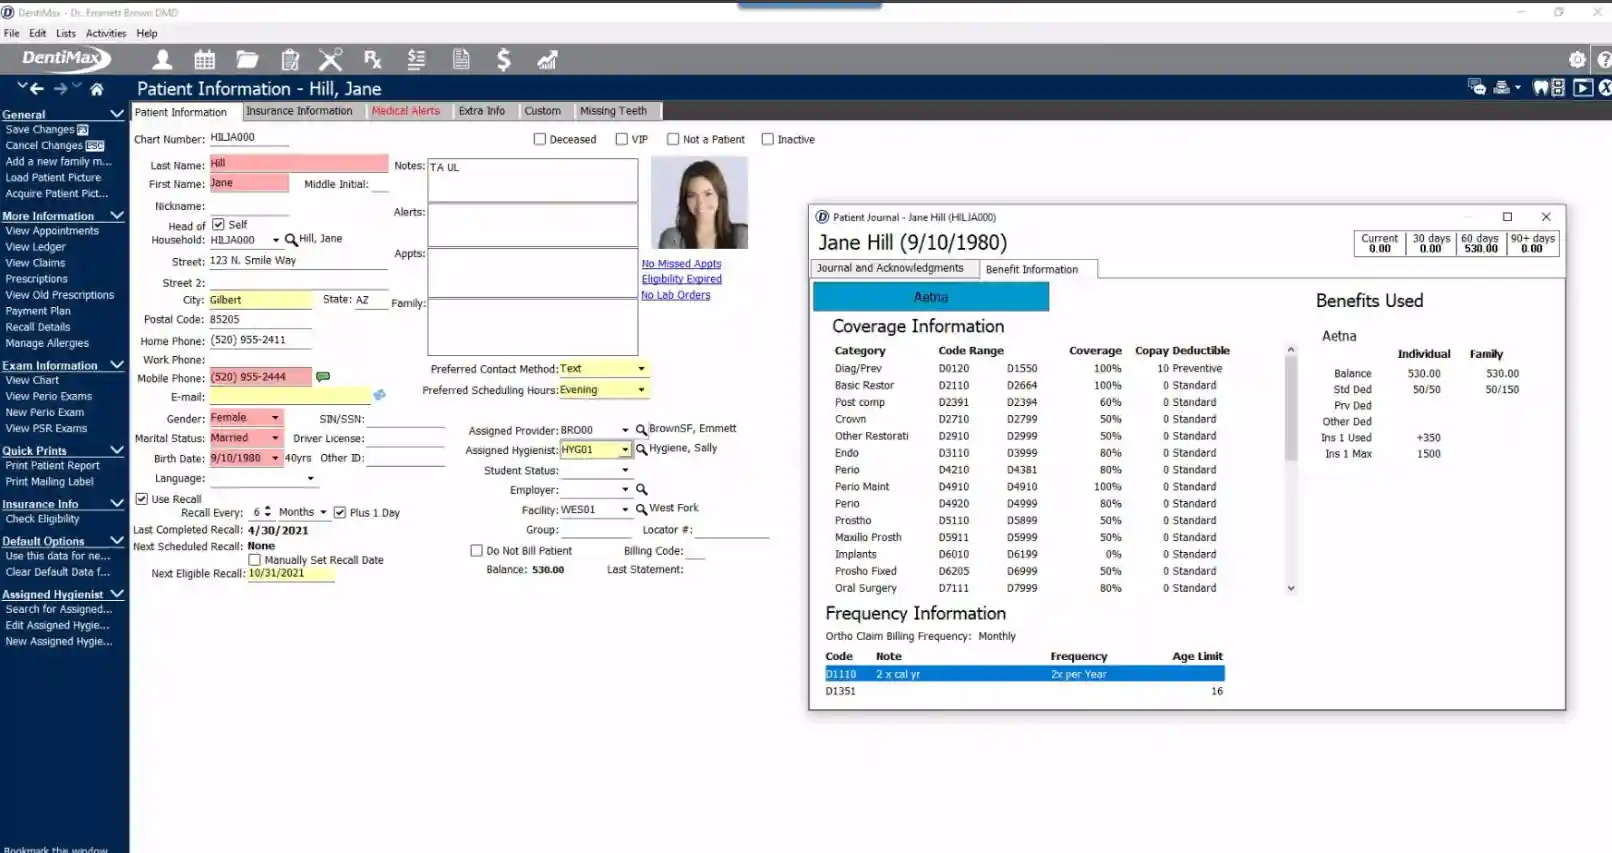
Task: Open the settings gear icon
Action: 1577,60
